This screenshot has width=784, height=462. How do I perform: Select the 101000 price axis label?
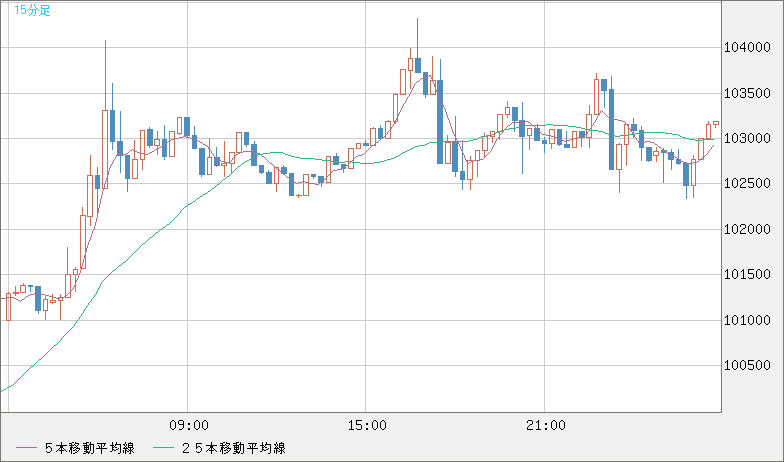(747, 320)
